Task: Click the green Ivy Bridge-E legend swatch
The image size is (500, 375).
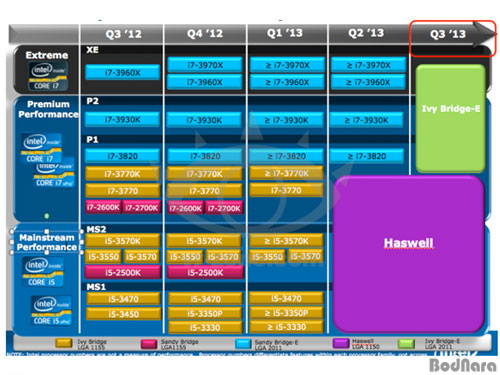Action: coord(406,343)
